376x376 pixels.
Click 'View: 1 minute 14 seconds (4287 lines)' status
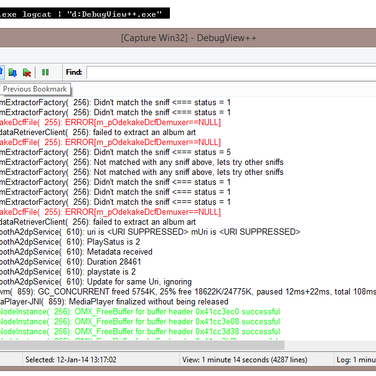(x=245, y=360)
